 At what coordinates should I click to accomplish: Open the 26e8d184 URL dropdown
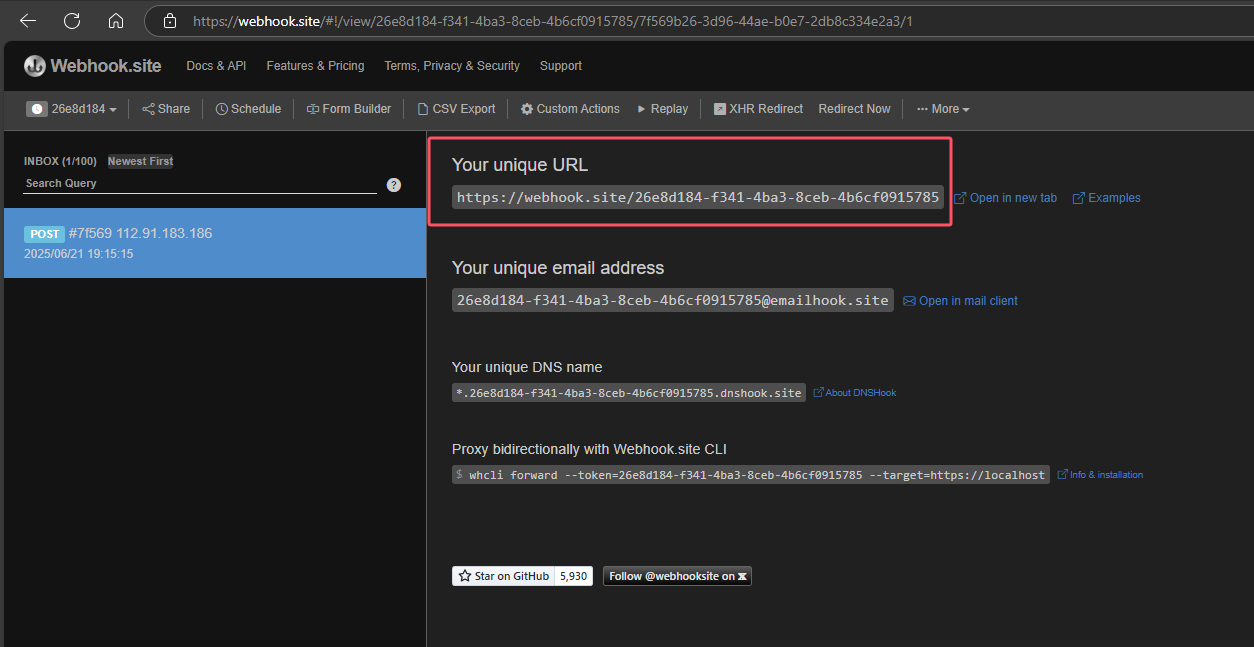pos(72,109)
